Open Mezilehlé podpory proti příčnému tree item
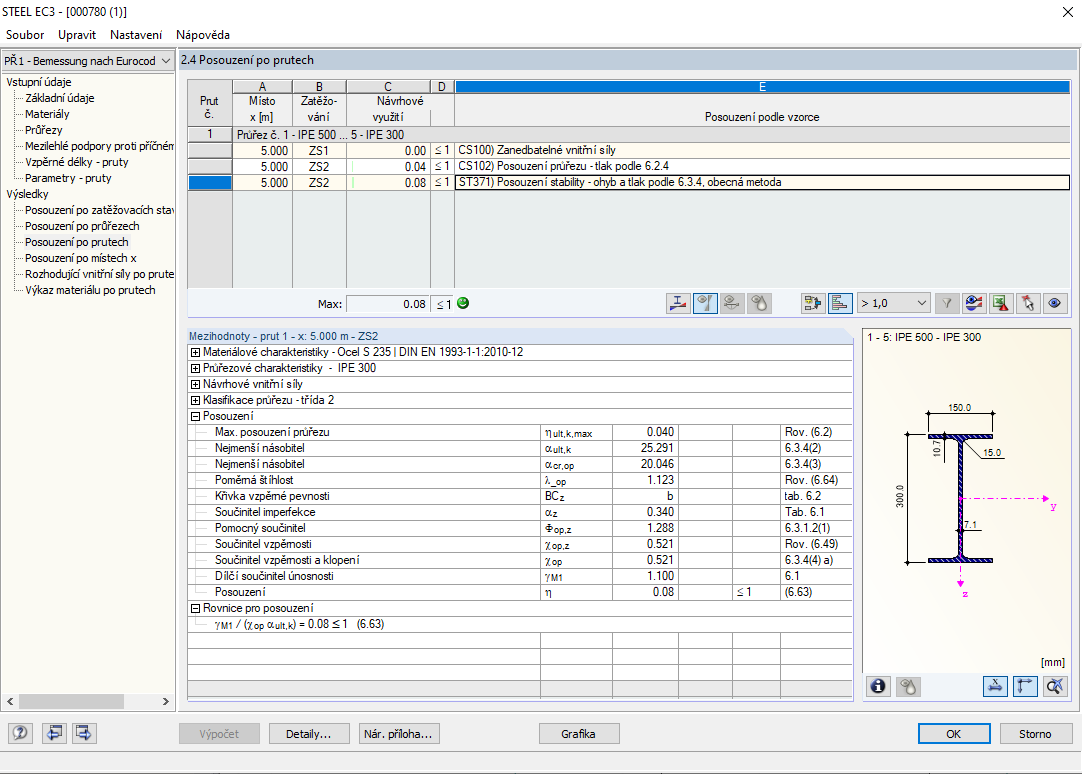The image size is (1082, 774). pyautogui.click(x=99, y=146)
